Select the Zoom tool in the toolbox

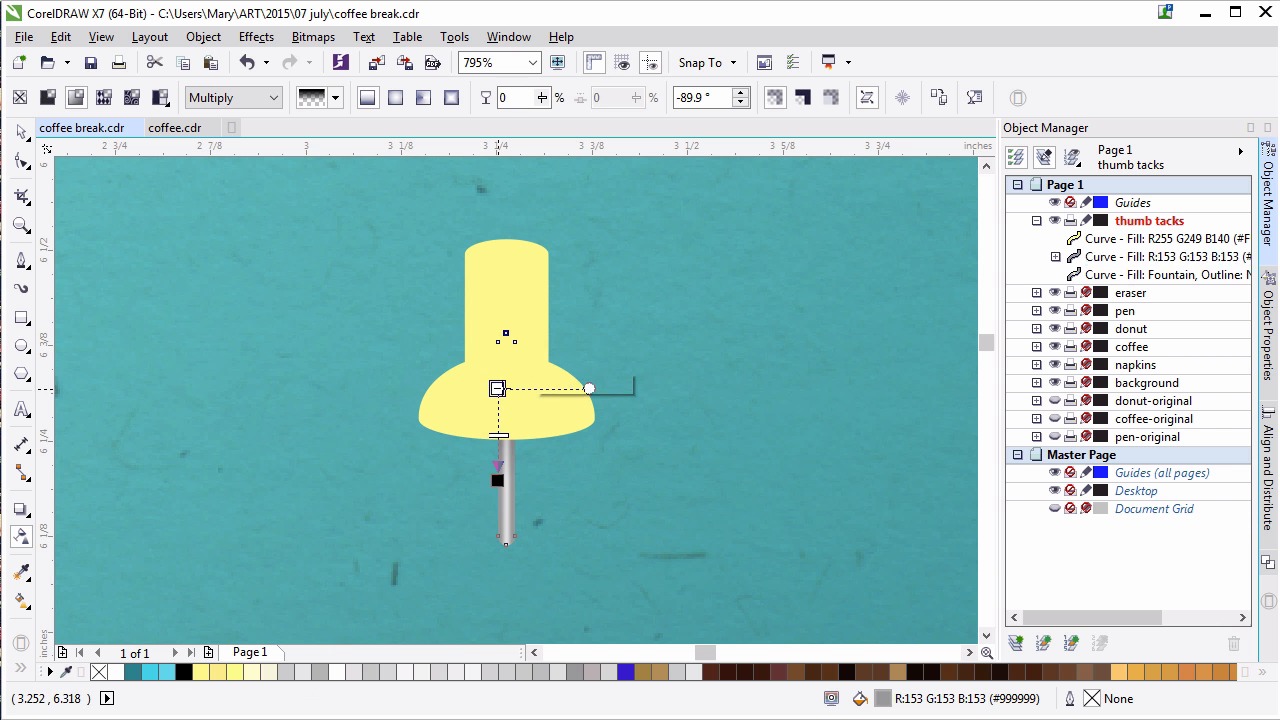(22, 226)
